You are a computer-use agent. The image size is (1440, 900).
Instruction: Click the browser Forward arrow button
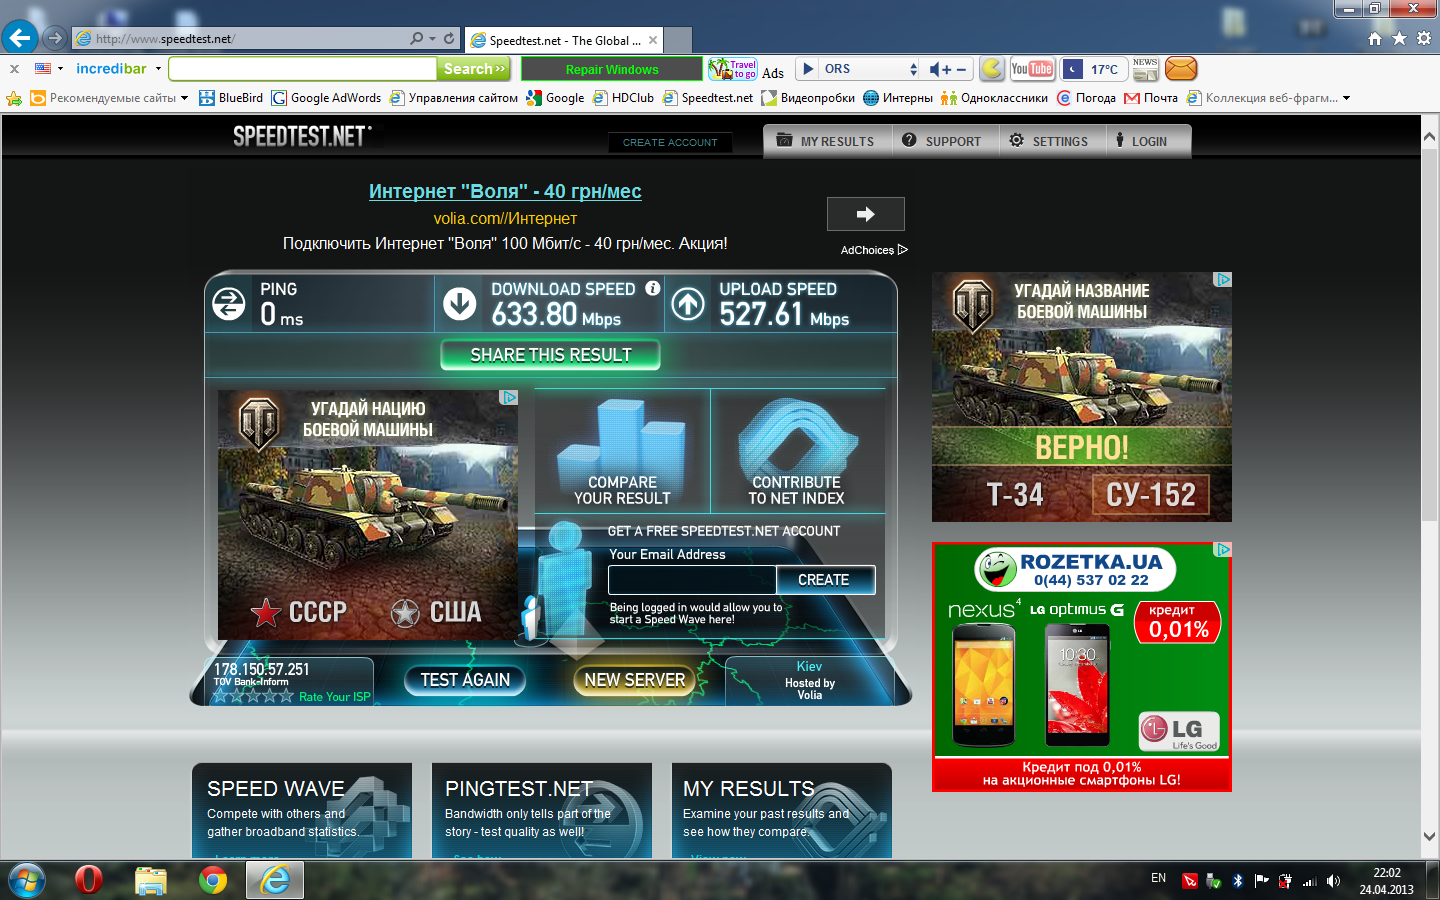click(x=55, y=38)
